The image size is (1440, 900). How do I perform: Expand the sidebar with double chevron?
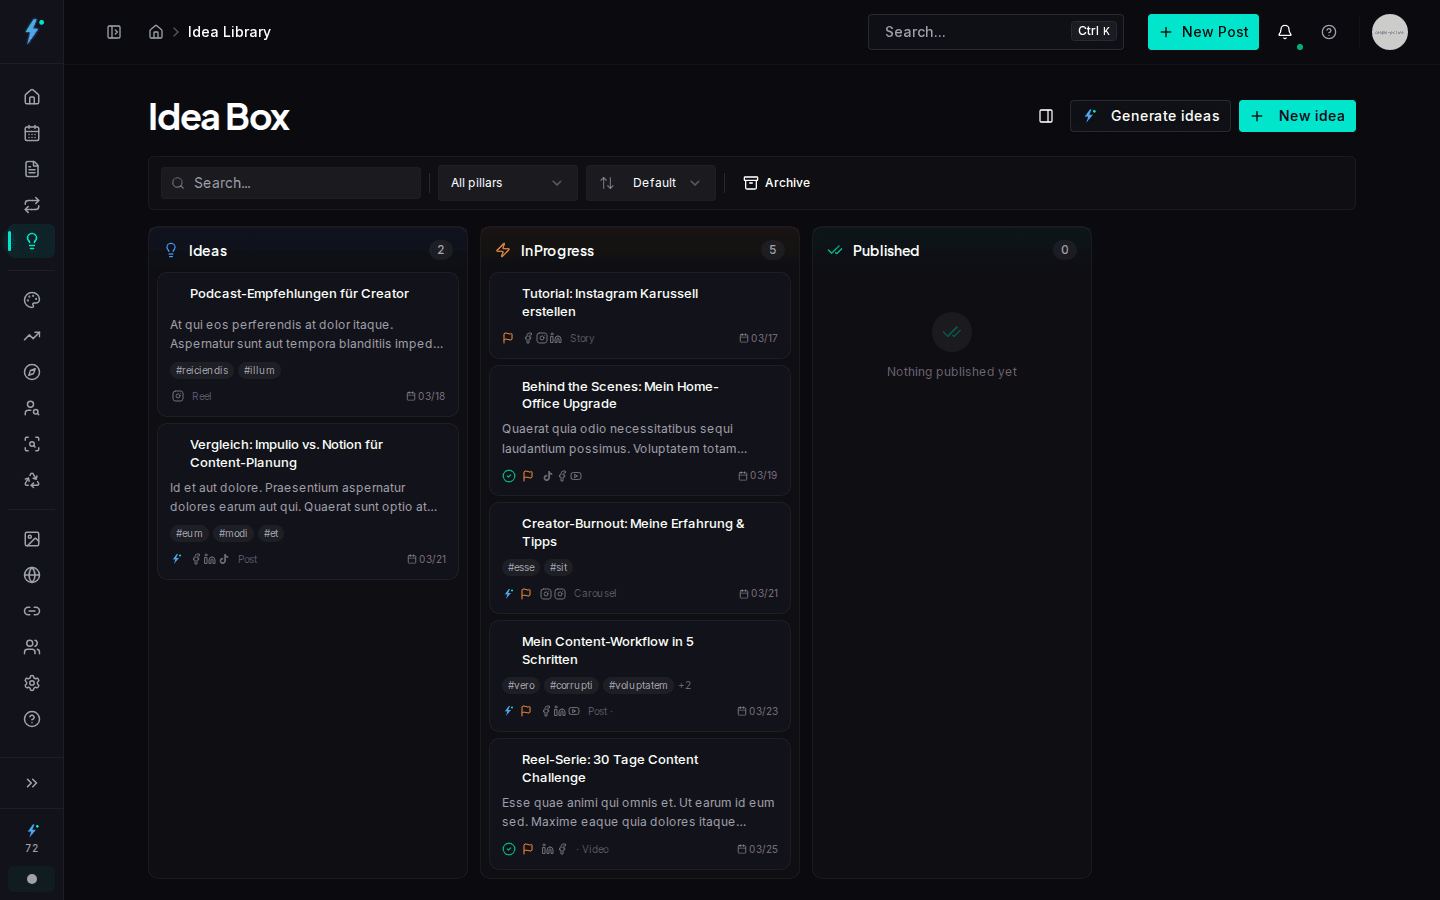click(32, 783)
